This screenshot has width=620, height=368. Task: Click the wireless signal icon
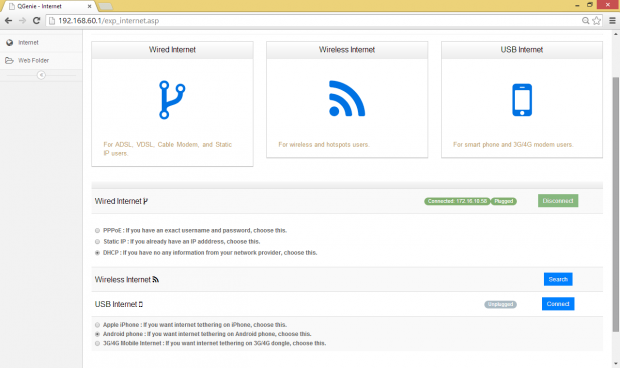coord(347,98)
